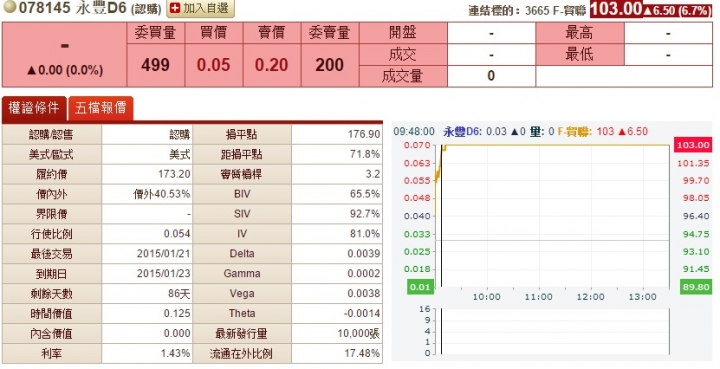Click the change value ▲0.00 (0.0%)

[x=64, y=70]
